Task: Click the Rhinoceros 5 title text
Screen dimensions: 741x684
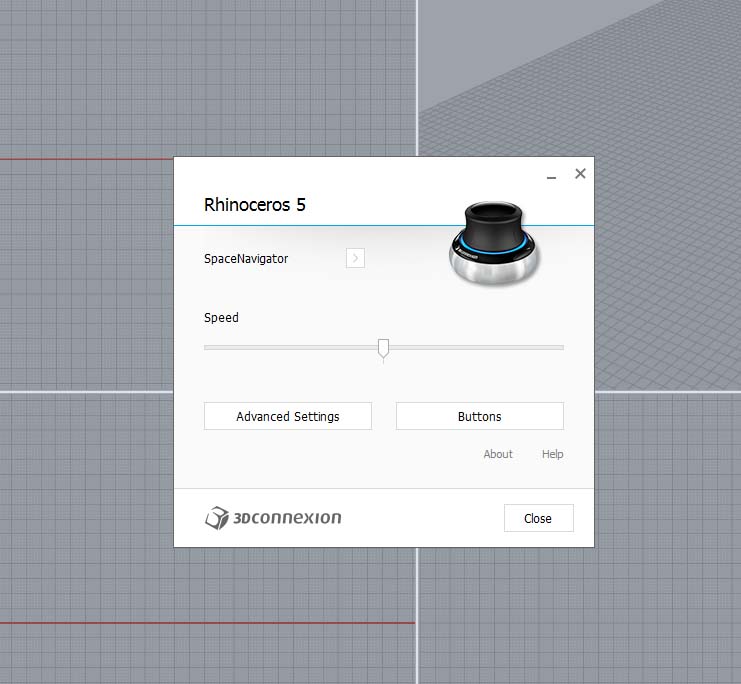Action: [x=255, y=205]
